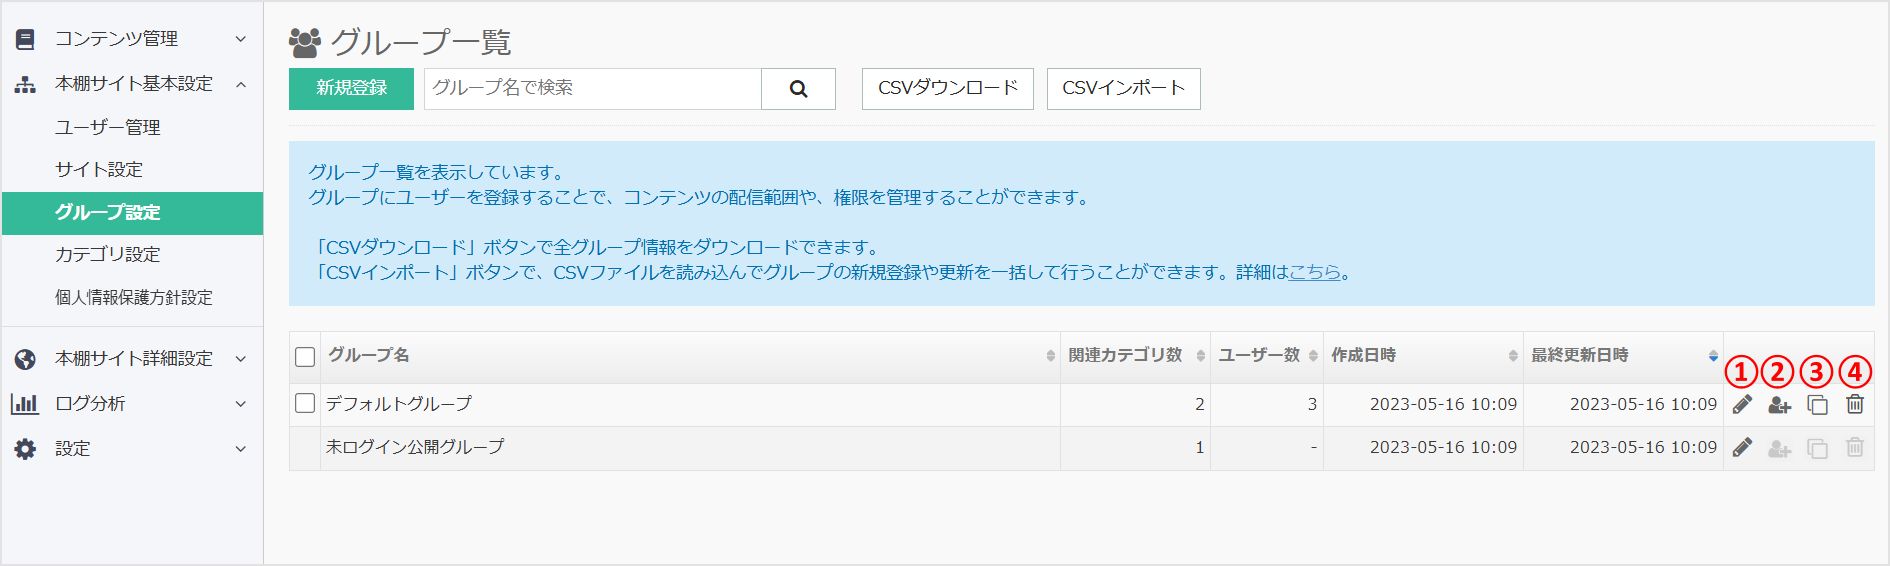Open ユーザー管理 in the sidebar

pos(108,128)
